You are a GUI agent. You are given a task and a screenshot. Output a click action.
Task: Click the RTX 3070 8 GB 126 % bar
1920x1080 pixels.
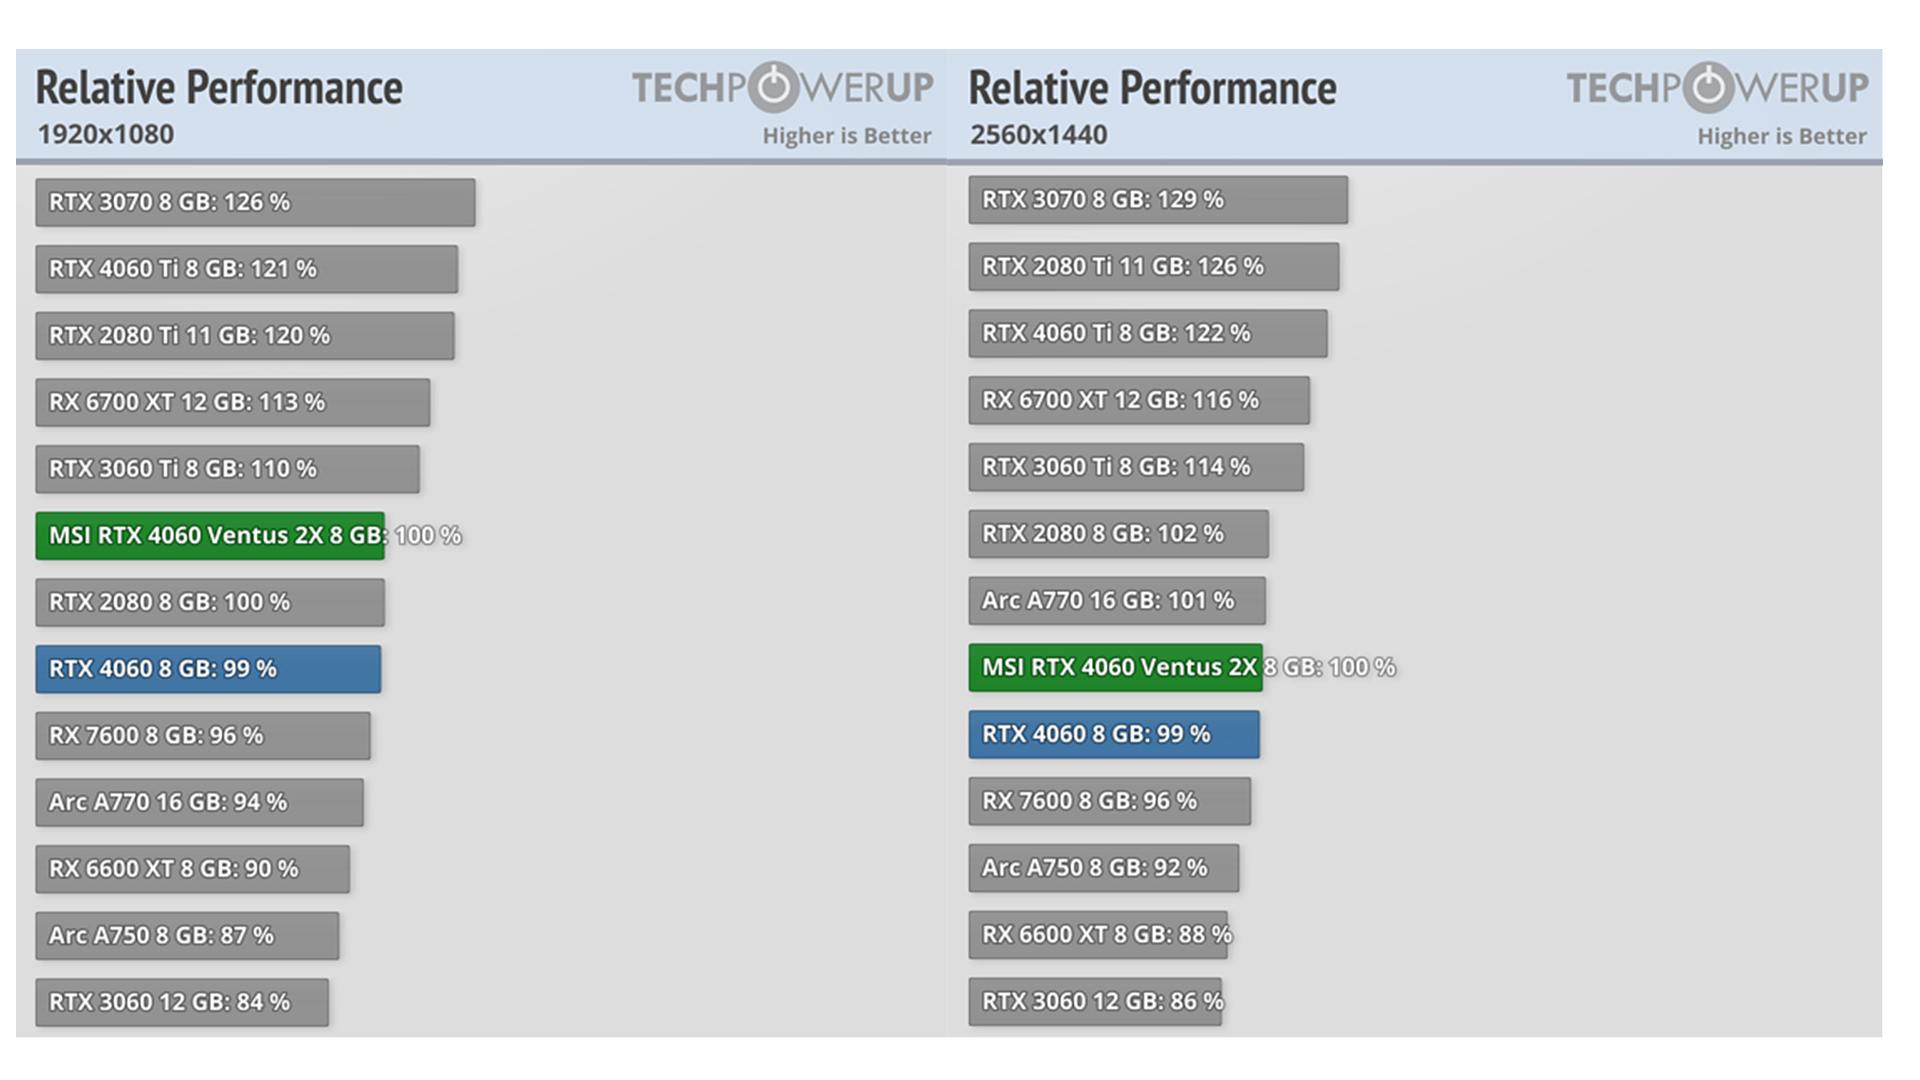pos(255,203)
